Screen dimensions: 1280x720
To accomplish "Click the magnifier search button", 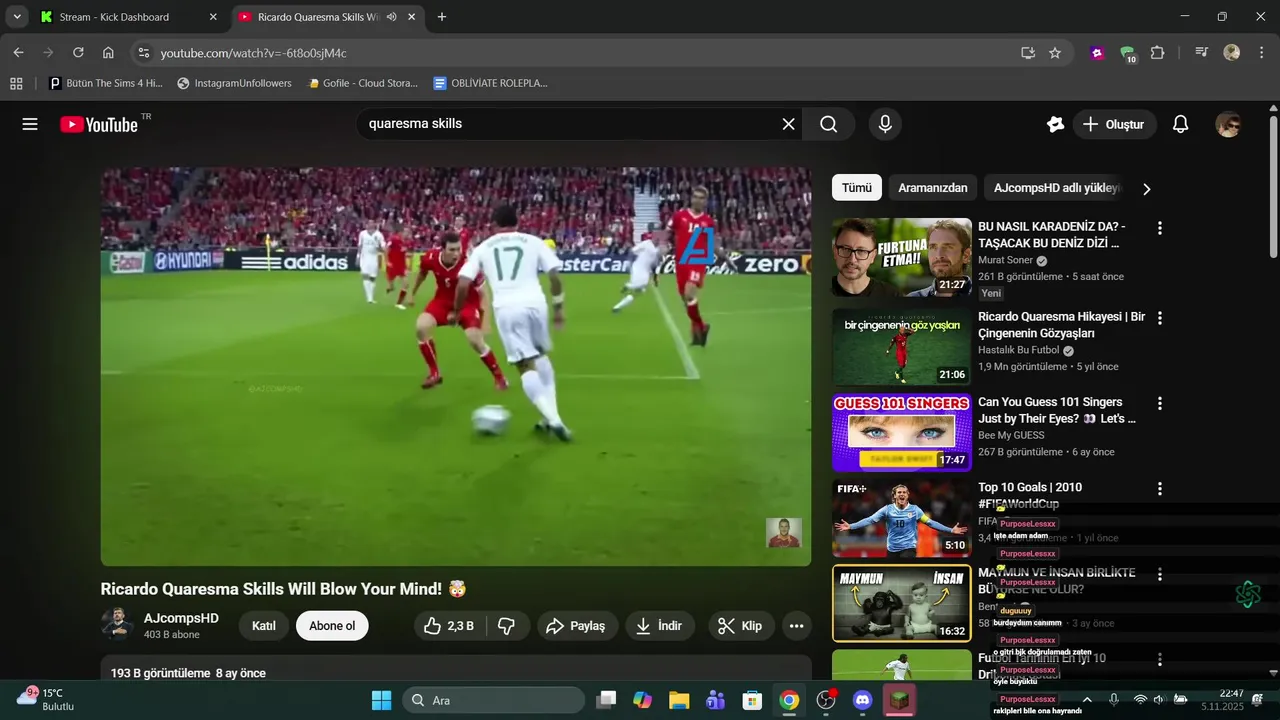I will tap(829, 124).
